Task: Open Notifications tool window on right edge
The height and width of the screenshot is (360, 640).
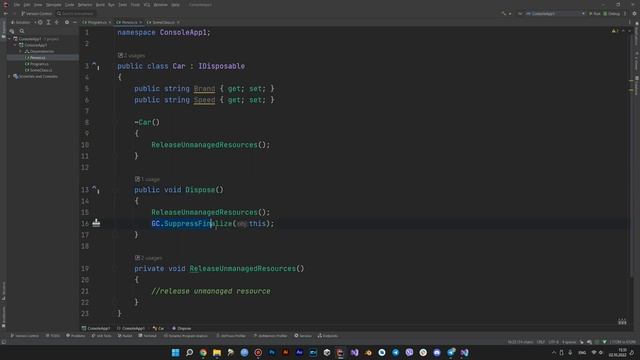Action: (x=636, y=34)
